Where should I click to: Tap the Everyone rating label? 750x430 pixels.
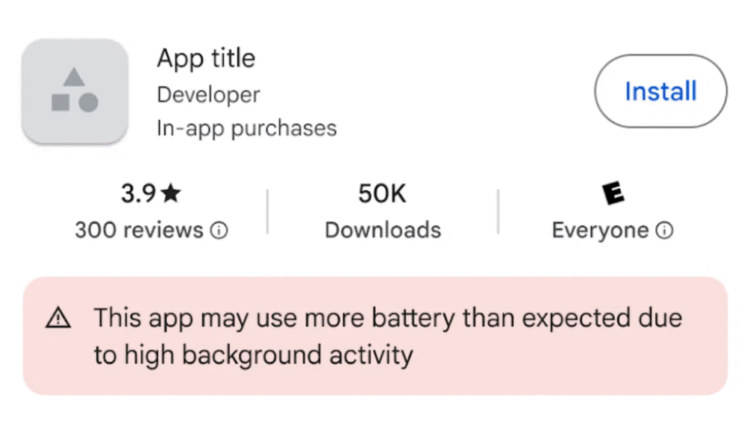[x=600, y=231]
